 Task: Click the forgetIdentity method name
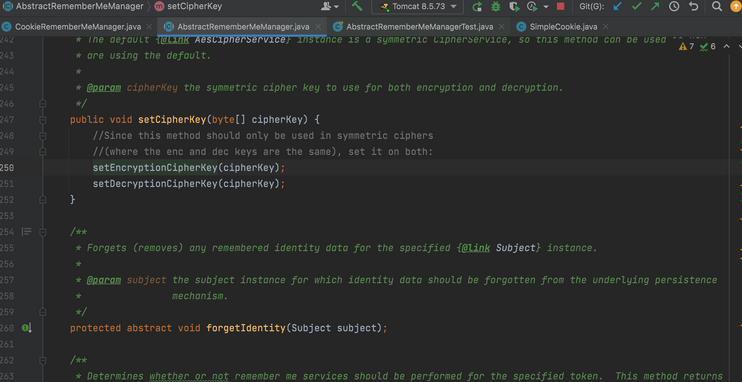click(x=246, y=328)
